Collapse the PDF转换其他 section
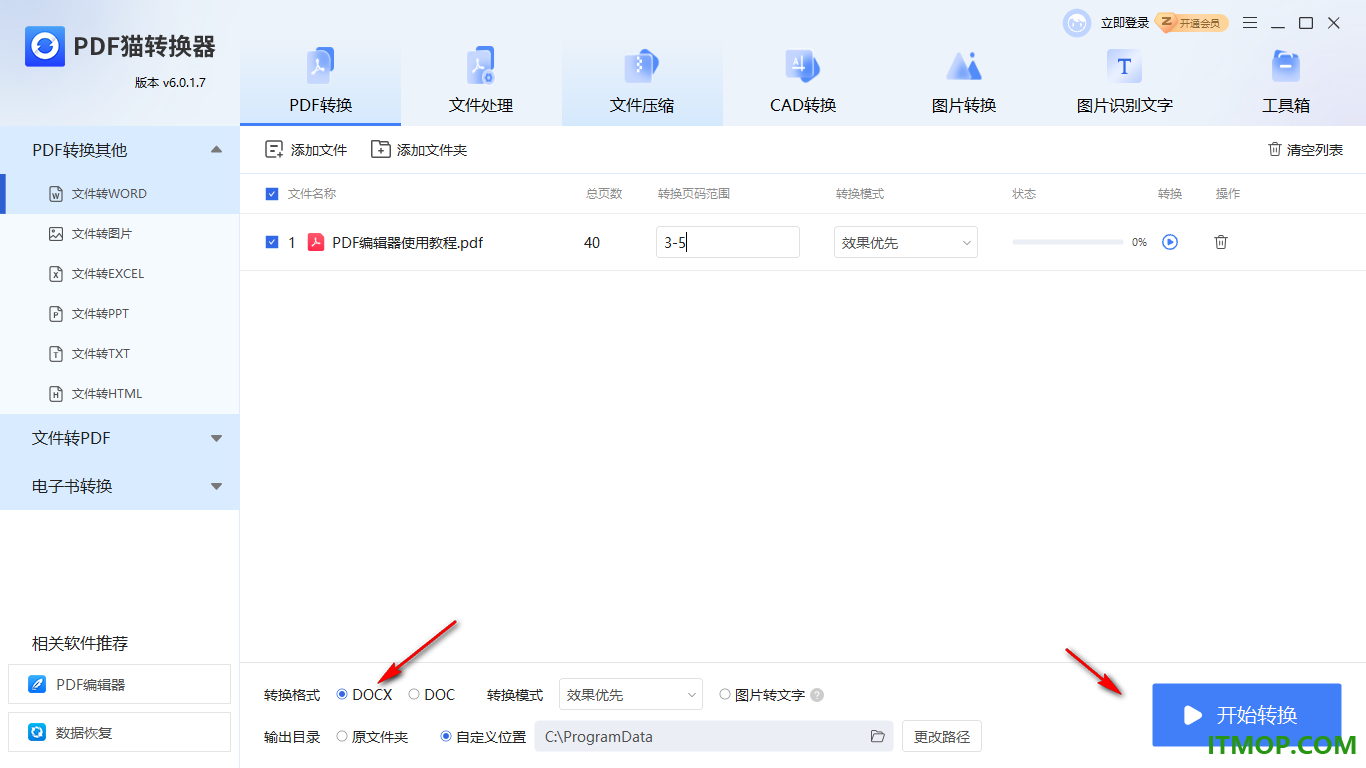The height and width of the screenshot is (768, 1366). [x=217, y=150]
